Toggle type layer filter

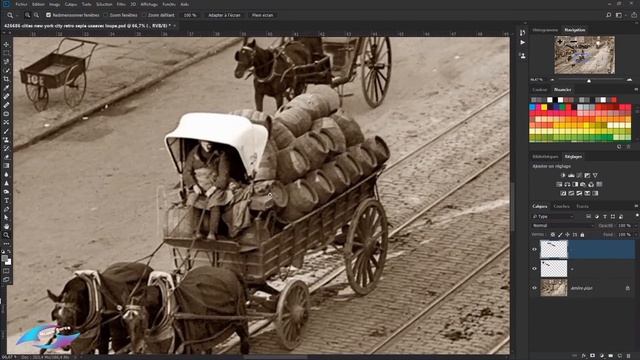(x=605, y=216)
